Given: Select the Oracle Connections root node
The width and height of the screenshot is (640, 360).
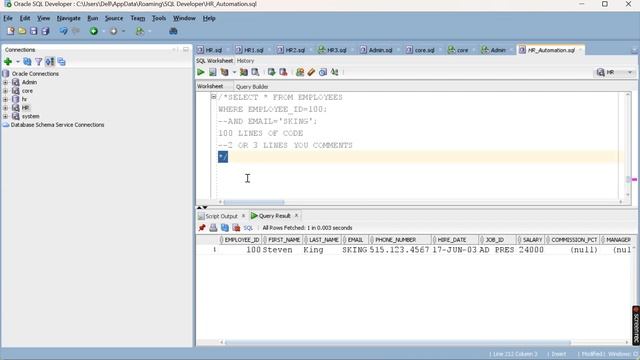Looking at the screenshot, I should [35, 74].
